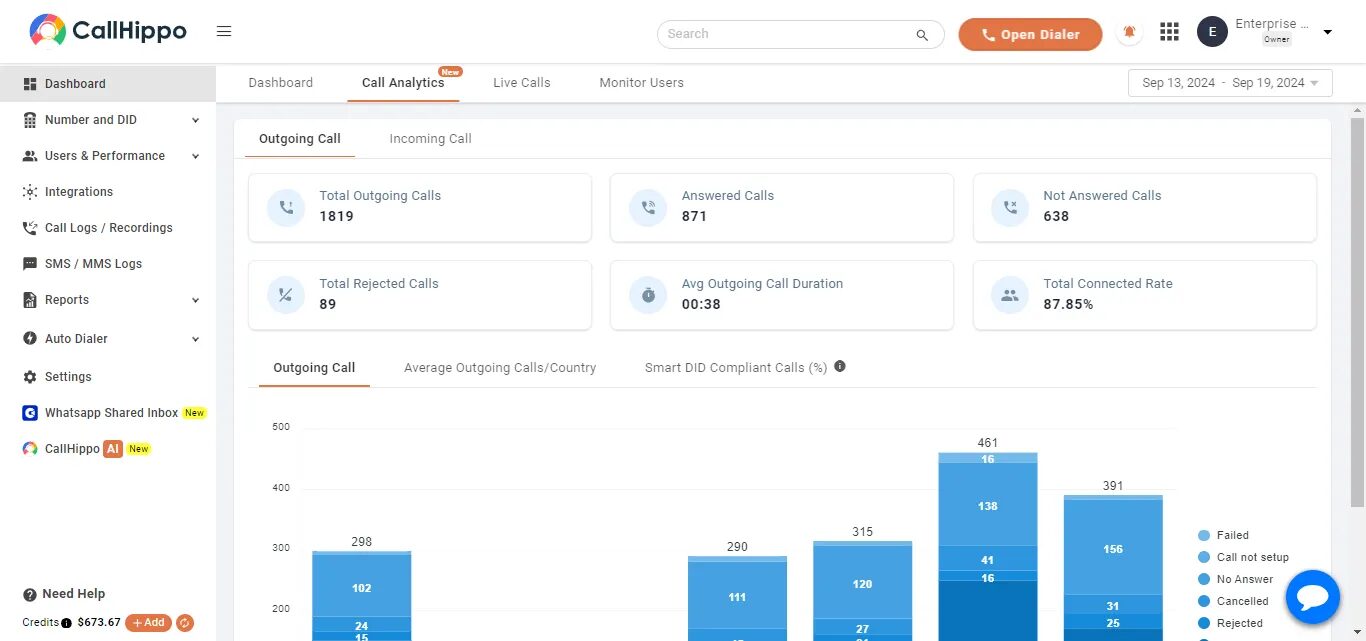Viewport: 1366px width, 641px height.
Task: Click the Open Dialer button
Action: click(x=1030, y=34)
